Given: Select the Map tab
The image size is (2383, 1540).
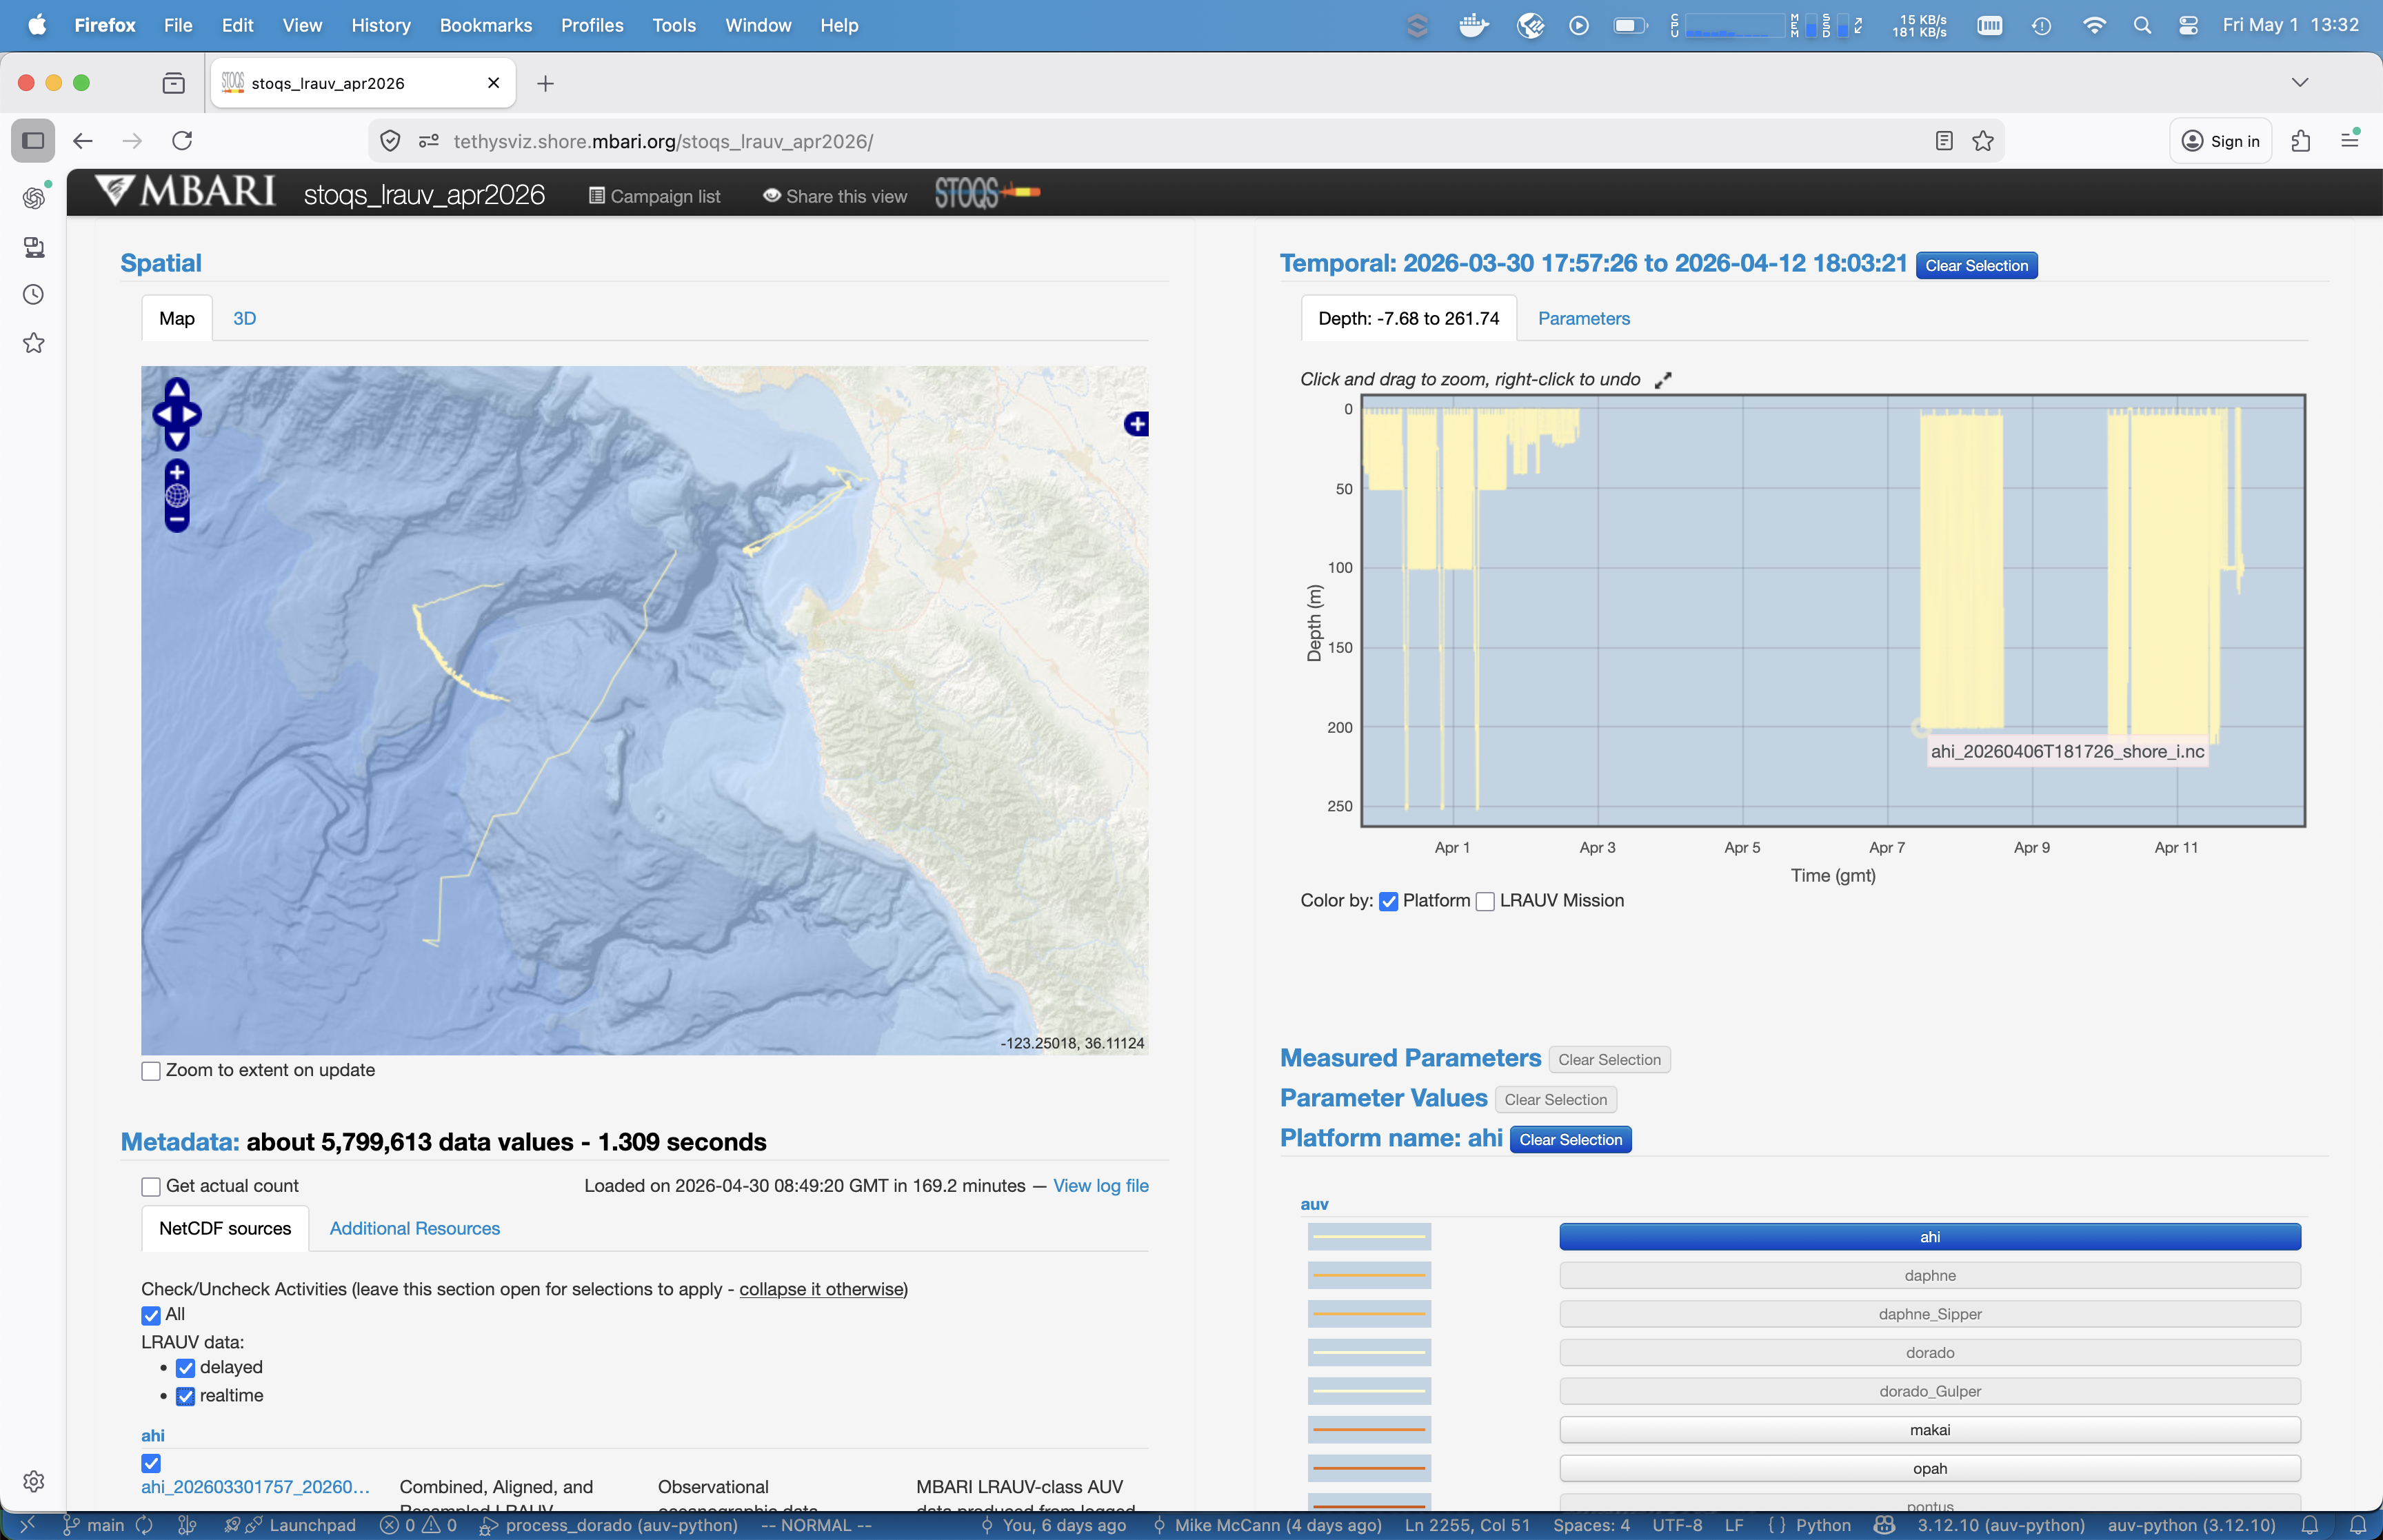Looking at the screenshot, I should click(177, 318).
